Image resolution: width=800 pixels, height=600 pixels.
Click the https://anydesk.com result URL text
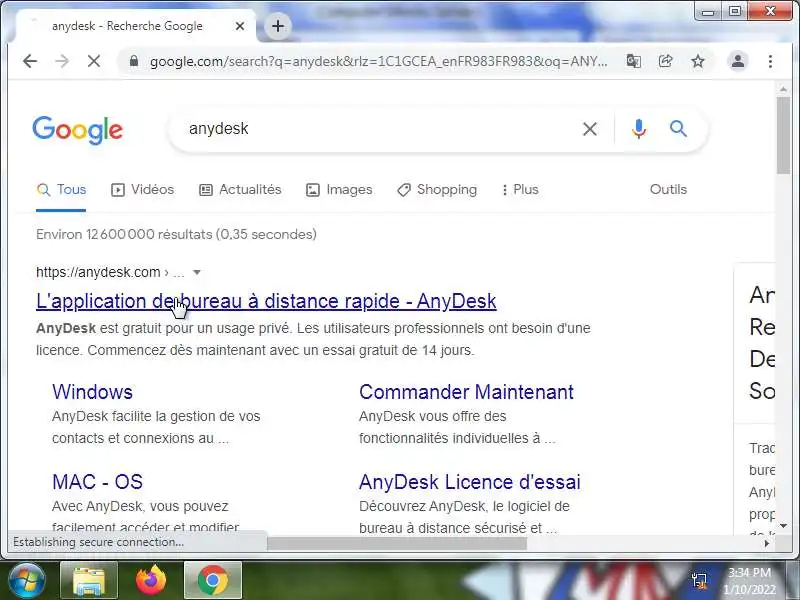98,272
